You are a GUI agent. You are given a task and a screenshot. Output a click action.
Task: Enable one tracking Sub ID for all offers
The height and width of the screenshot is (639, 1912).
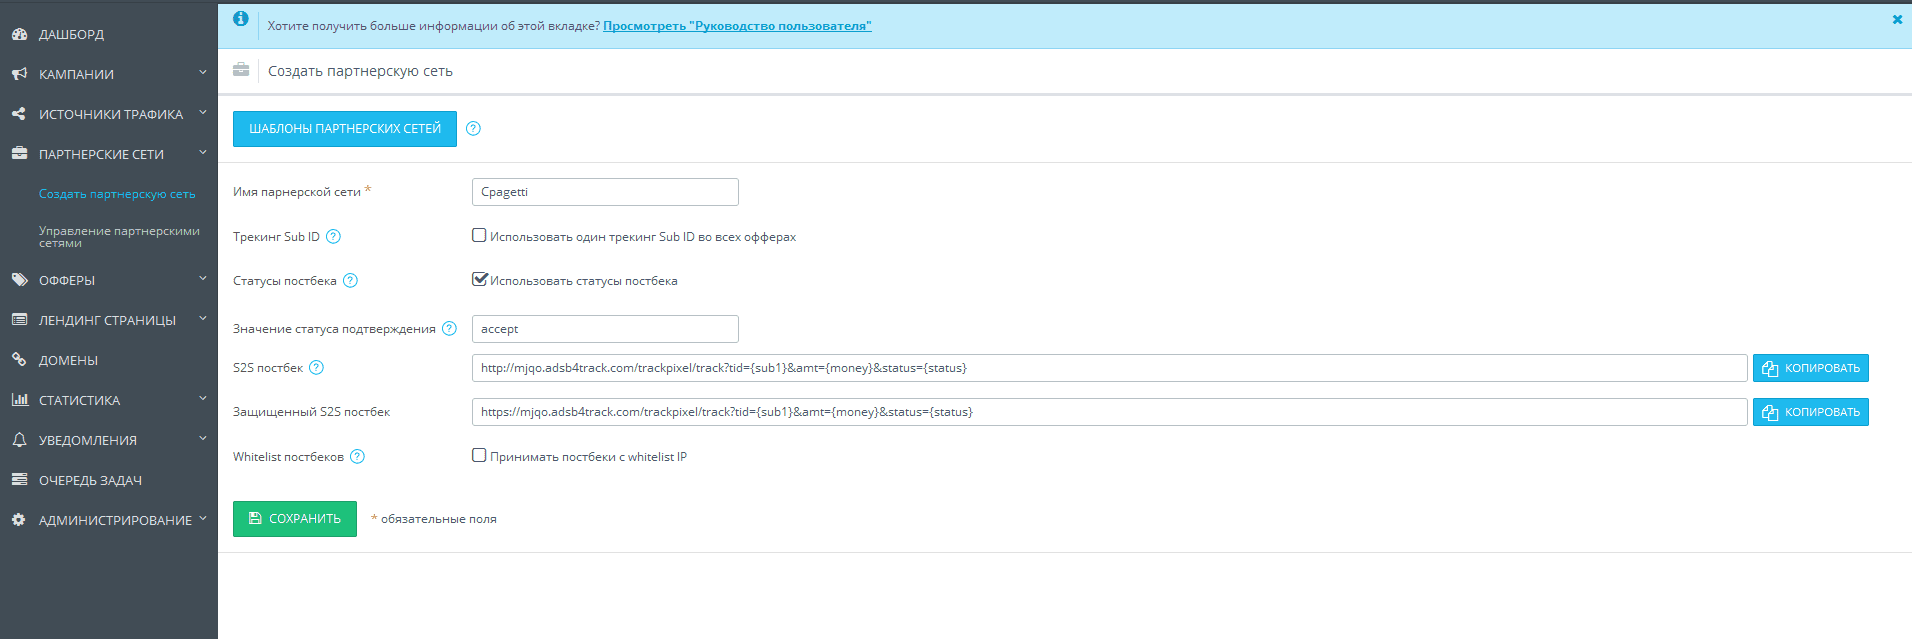click(x=479, y=235)
